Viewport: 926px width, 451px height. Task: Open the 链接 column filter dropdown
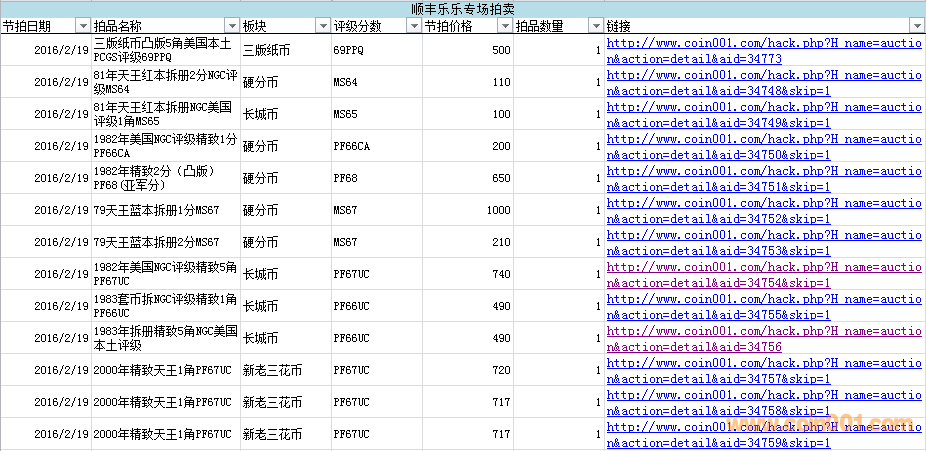pos(916,25)
